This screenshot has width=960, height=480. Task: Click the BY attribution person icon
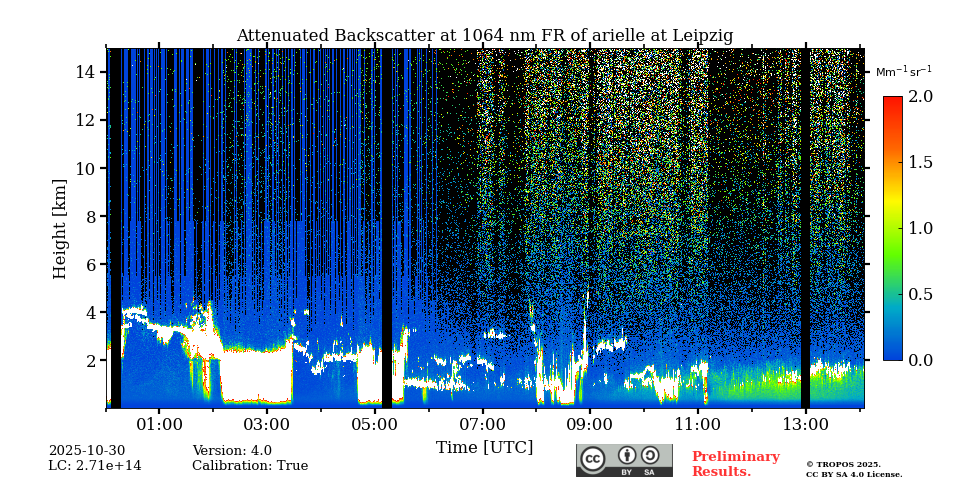[627, 456]
